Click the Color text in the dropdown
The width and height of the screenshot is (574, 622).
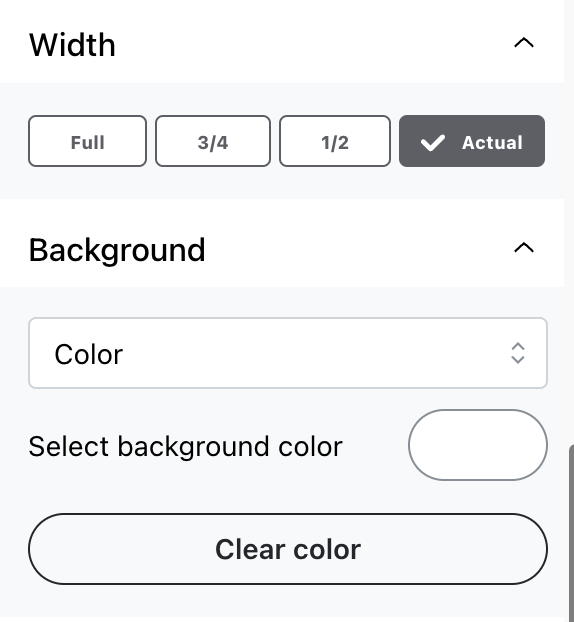(x=89, y=354)
